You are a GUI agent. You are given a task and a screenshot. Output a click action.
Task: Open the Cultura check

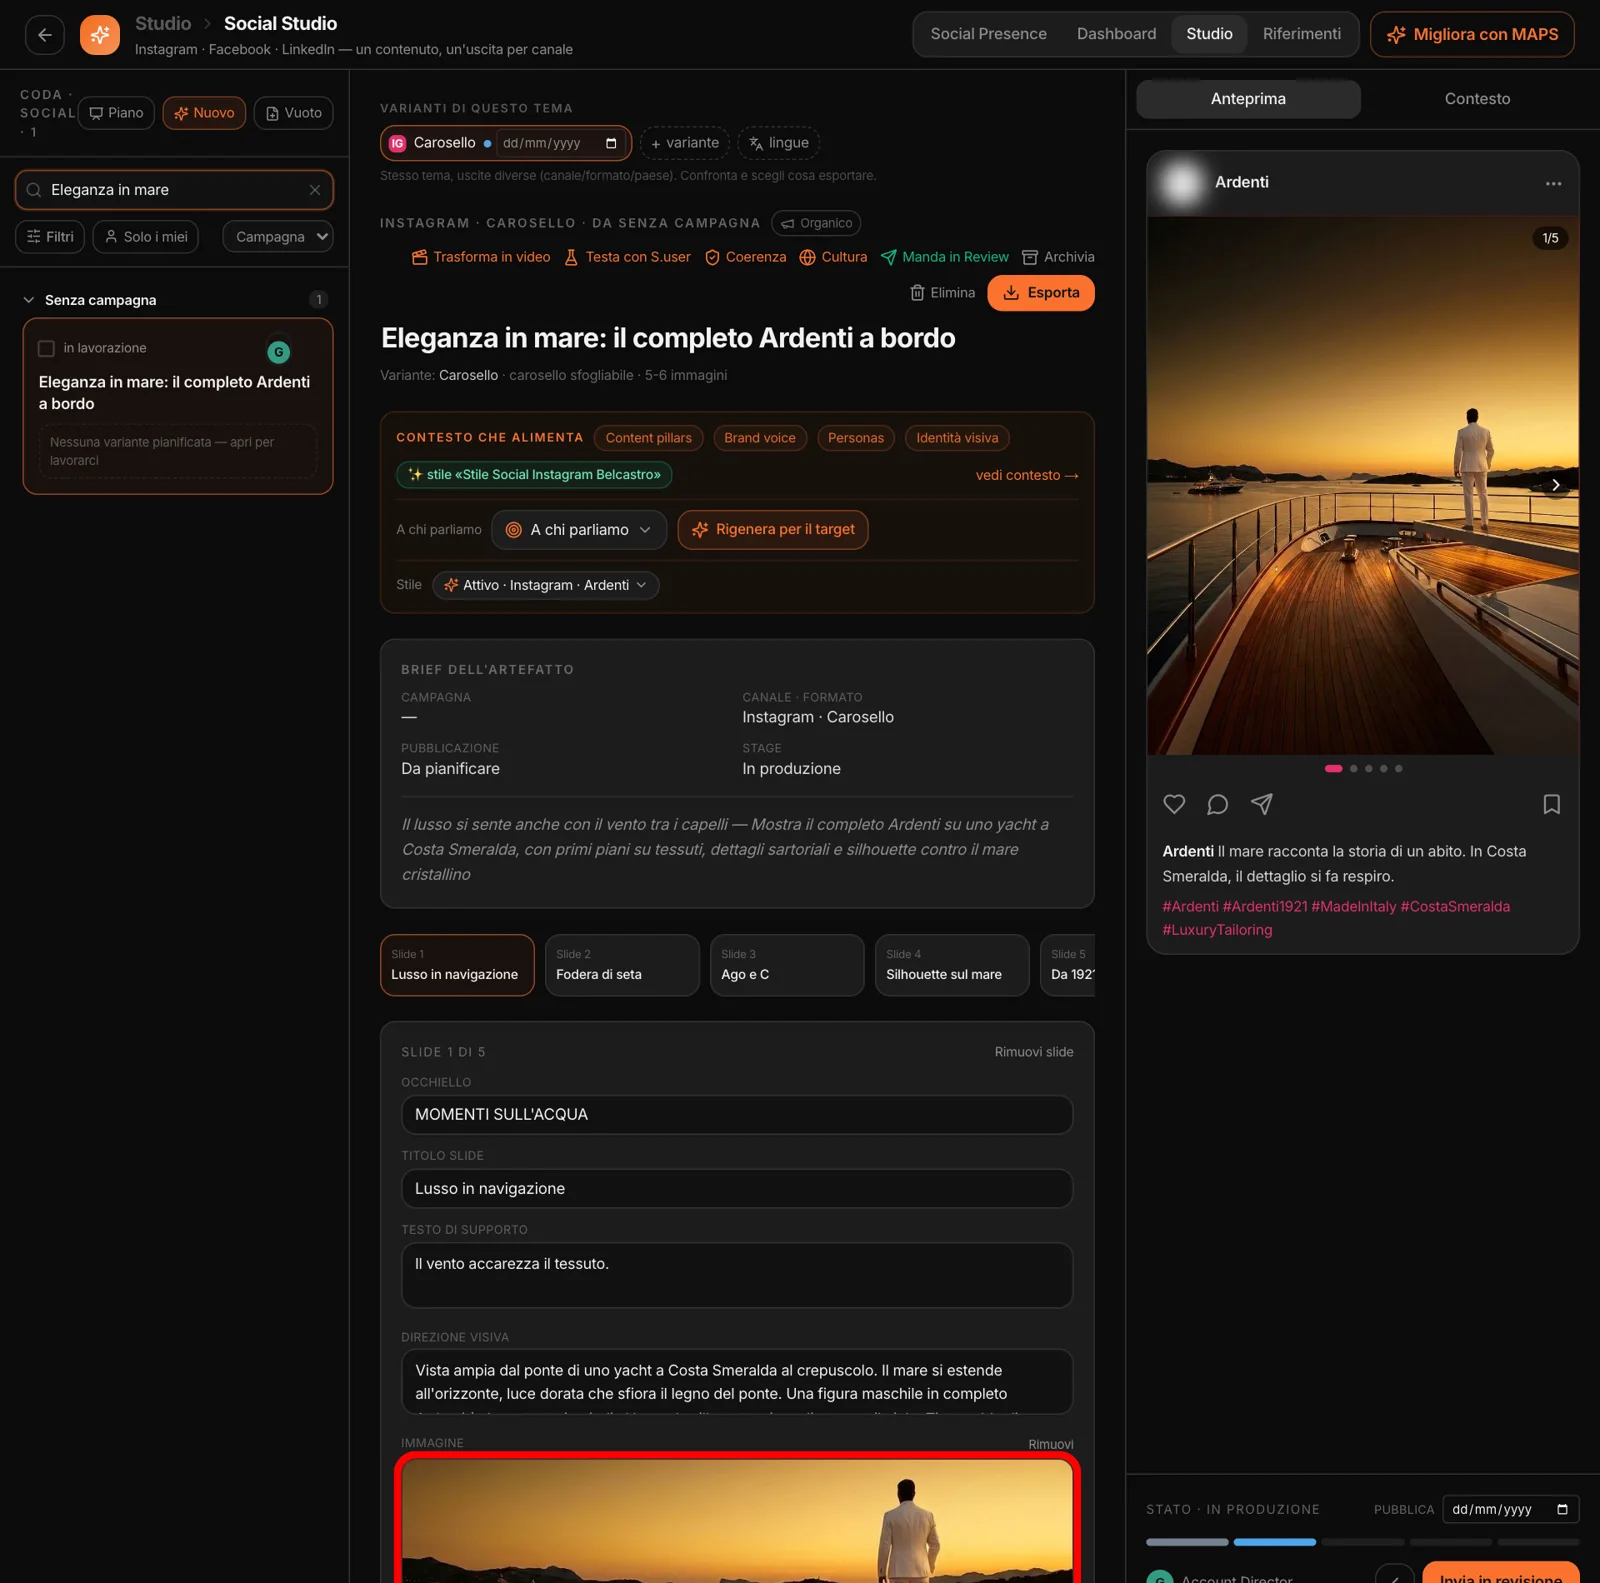(833, 257)
